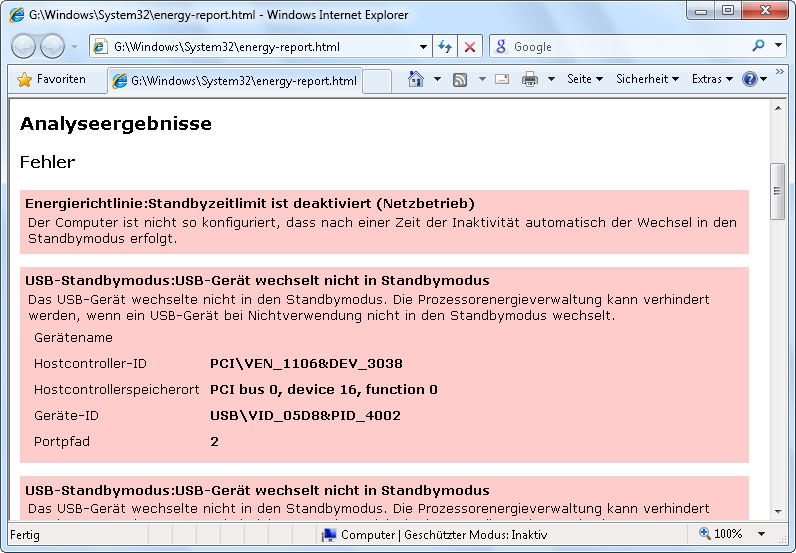Expand the zoom level dropdown arrow
The image size is (796, 553).
point(762,535)
